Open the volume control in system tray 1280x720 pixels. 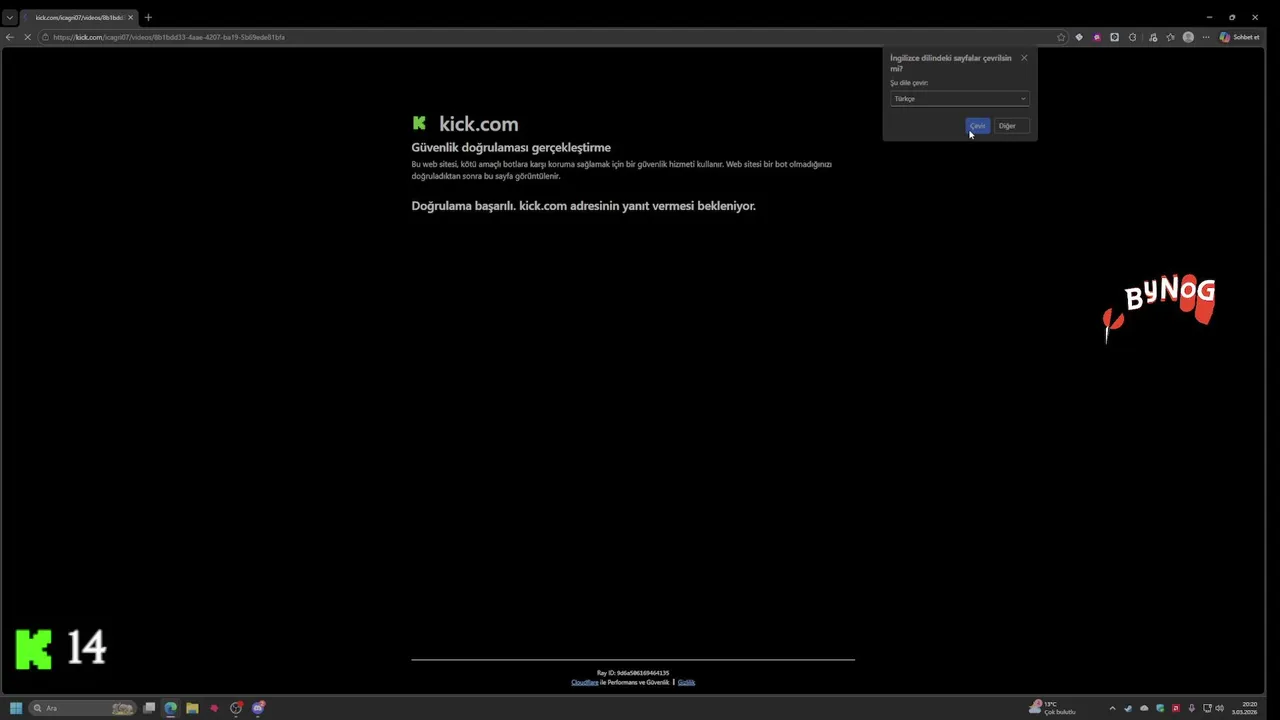[x=1219, y=708]
